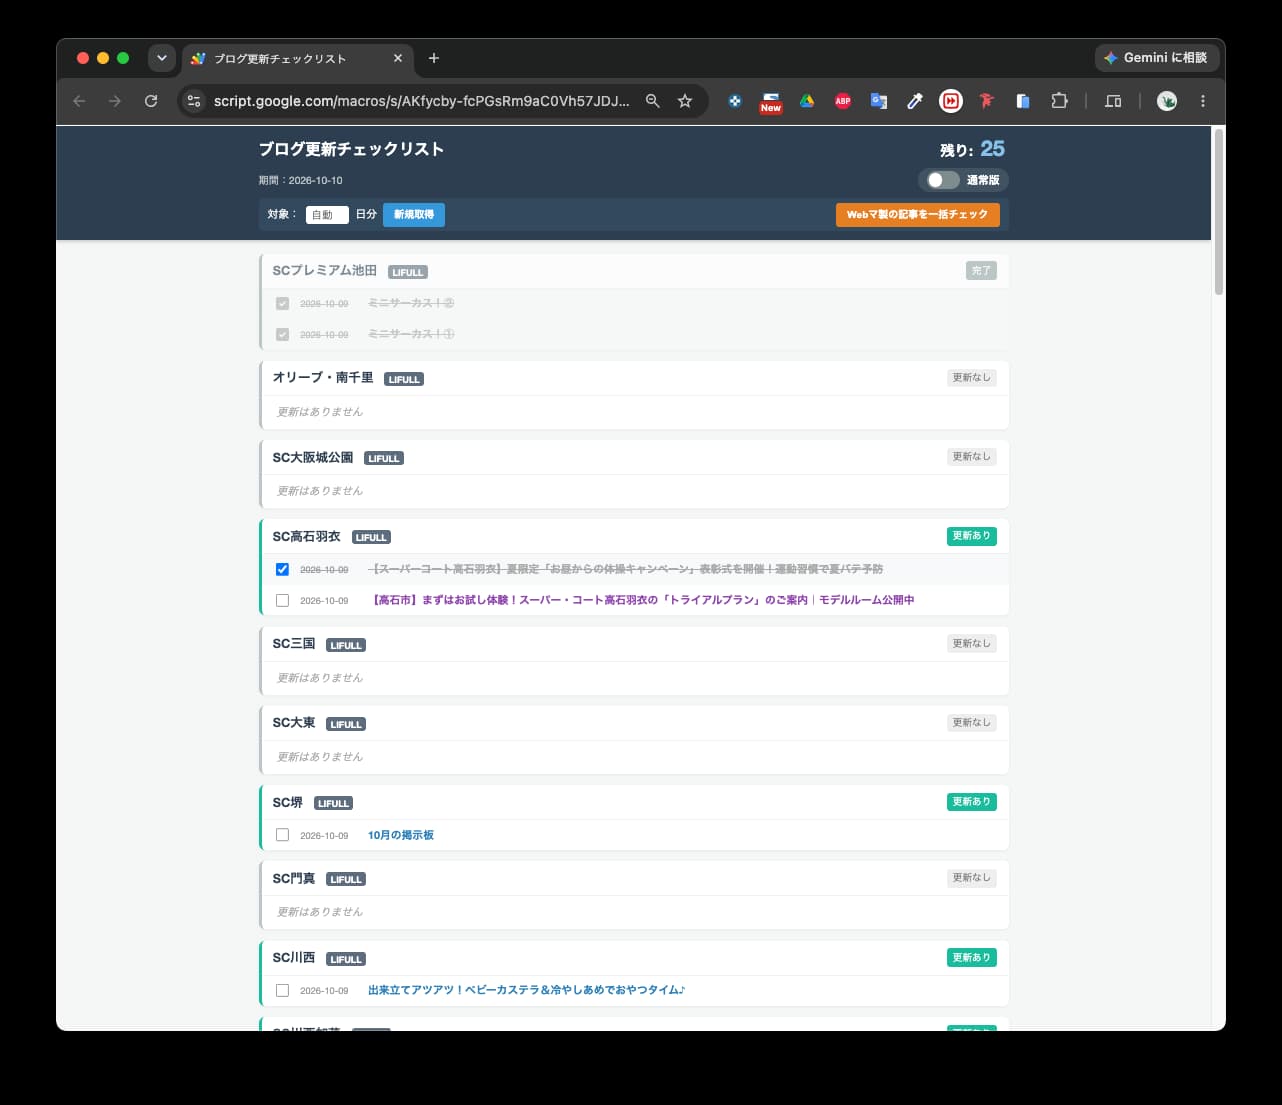Open the red bird extension icon
This screenshot has width=1282, height=1105.
click(987, 101)
